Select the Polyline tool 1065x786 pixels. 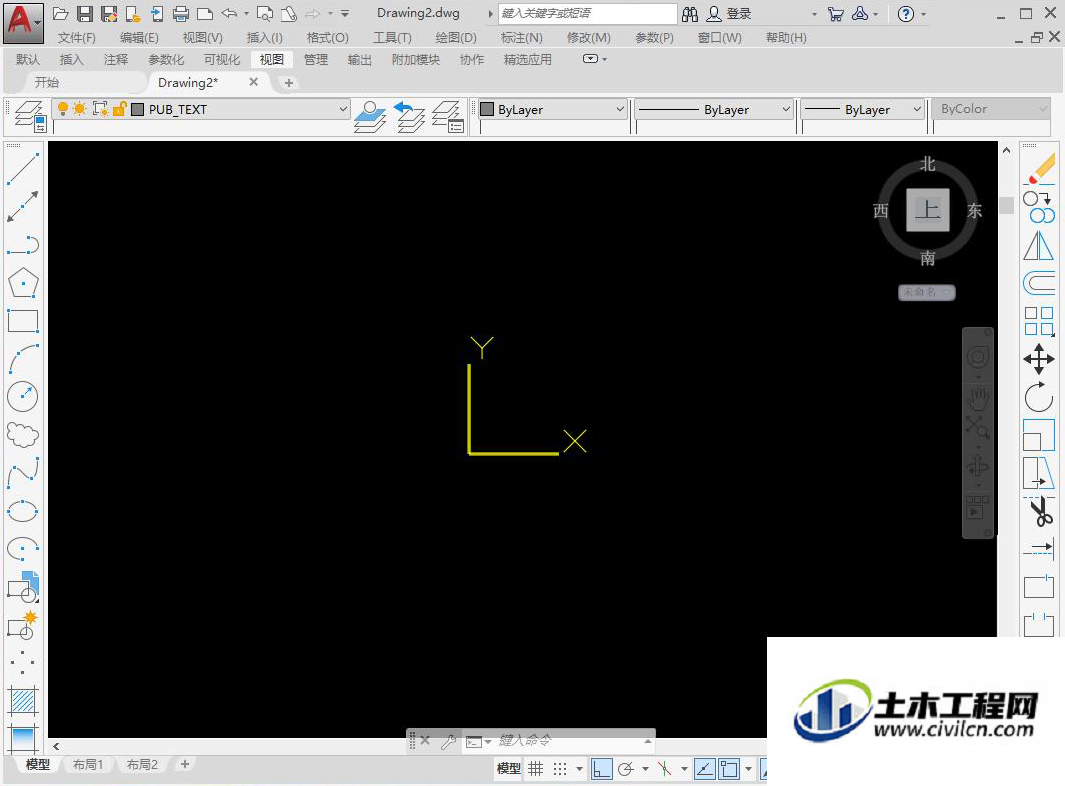23,245
